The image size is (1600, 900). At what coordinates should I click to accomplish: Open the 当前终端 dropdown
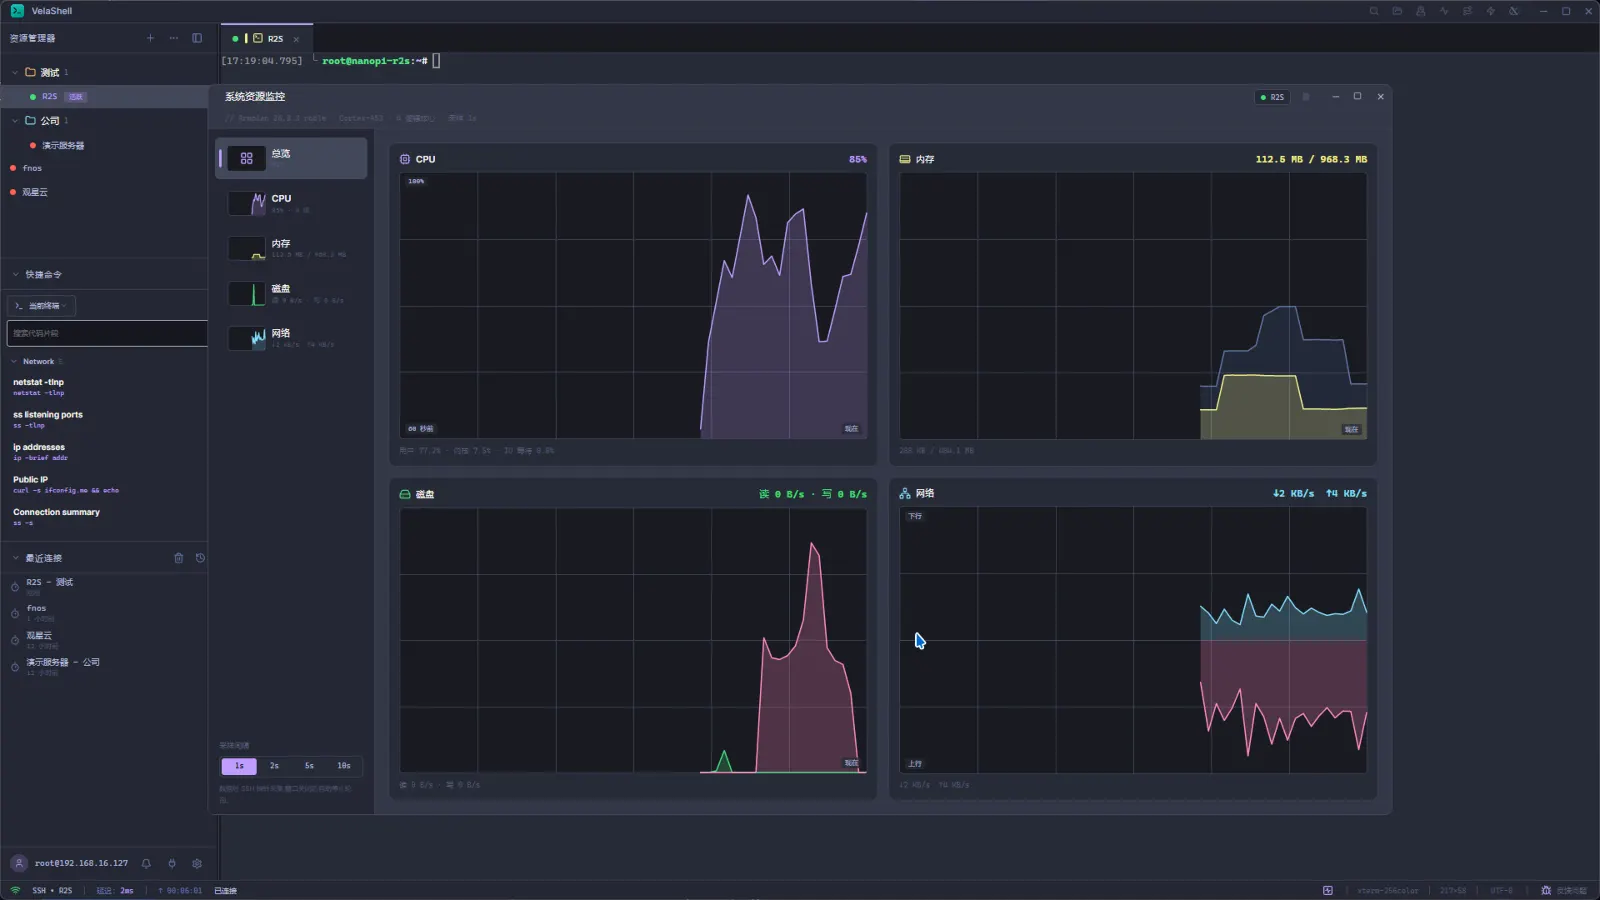(x=41, y=305)
